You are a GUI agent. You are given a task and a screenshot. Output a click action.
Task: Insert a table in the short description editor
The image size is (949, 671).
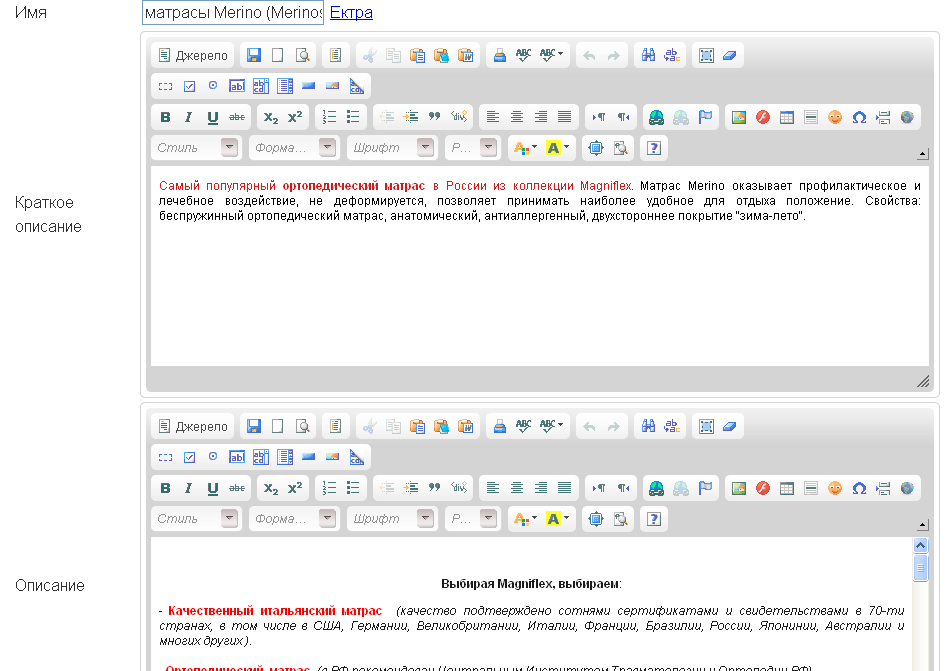point(785,117)
